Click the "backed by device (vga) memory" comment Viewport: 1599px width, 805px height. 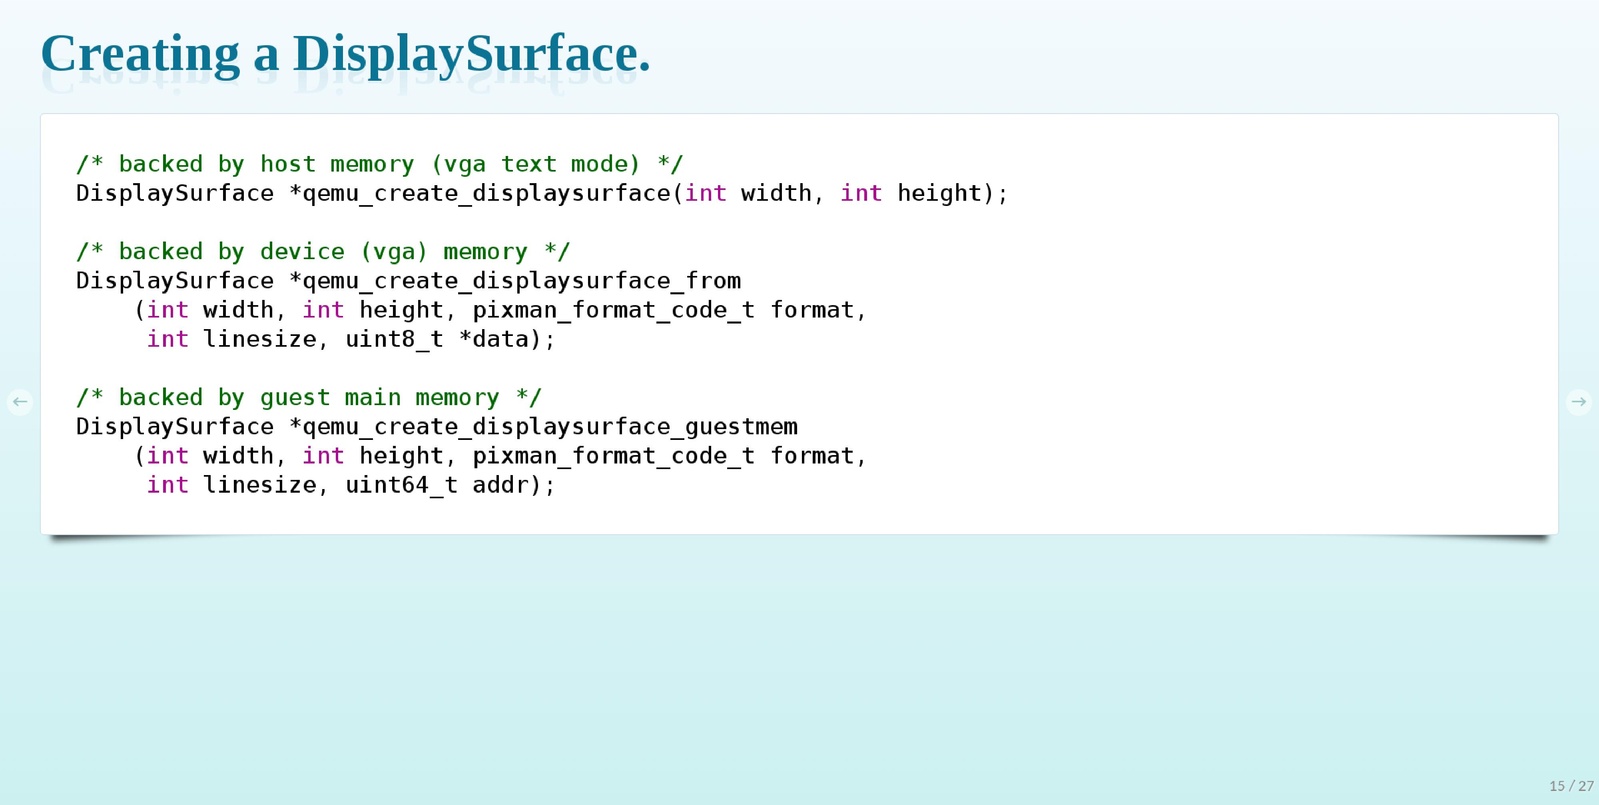[322, 252]
